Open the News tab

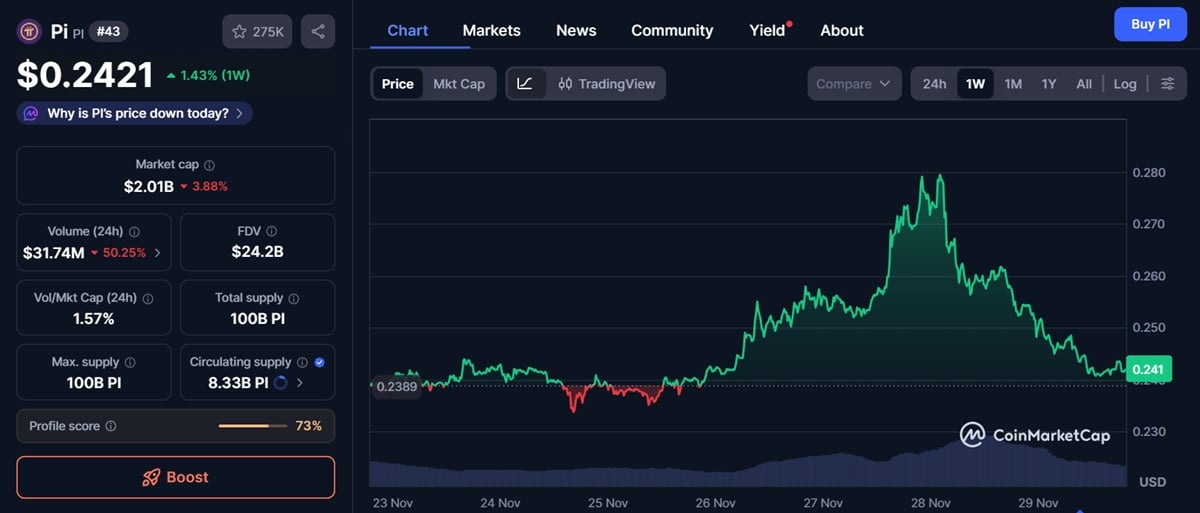point(576,30)
